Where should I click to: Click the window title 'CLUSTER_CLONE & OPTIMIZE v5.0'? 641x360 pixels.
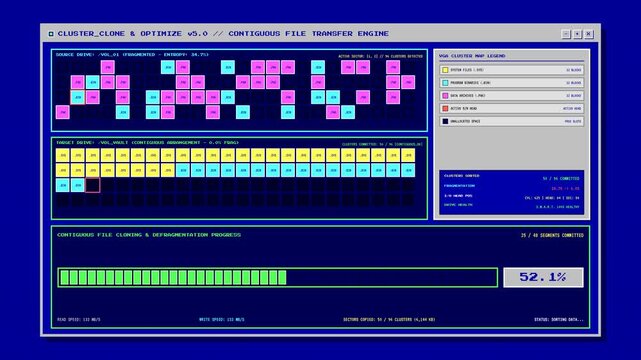coord(132,34)
